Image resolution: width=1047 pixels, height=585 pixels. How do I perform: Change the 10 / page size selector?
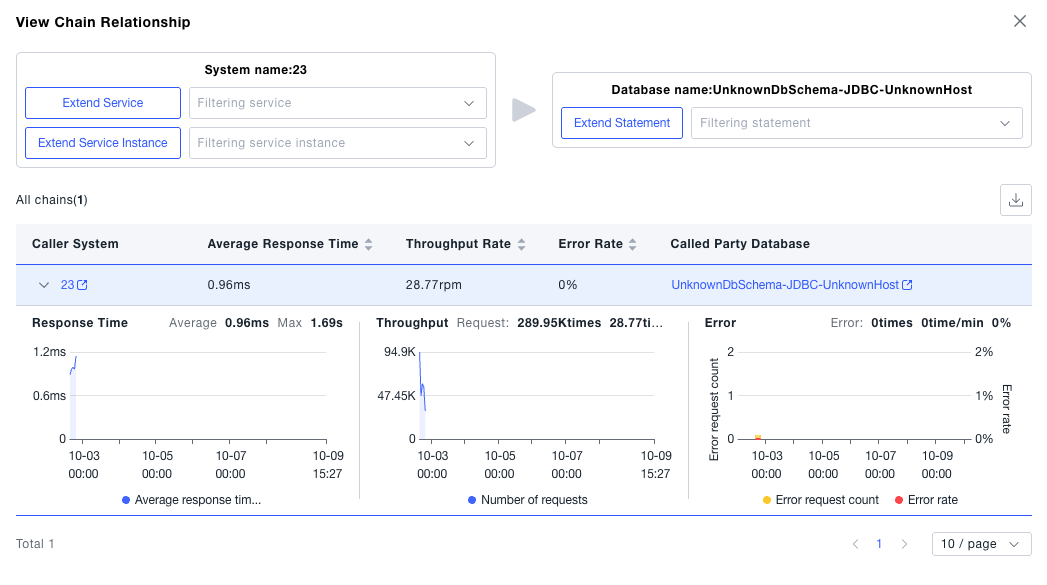click(981, 544)
